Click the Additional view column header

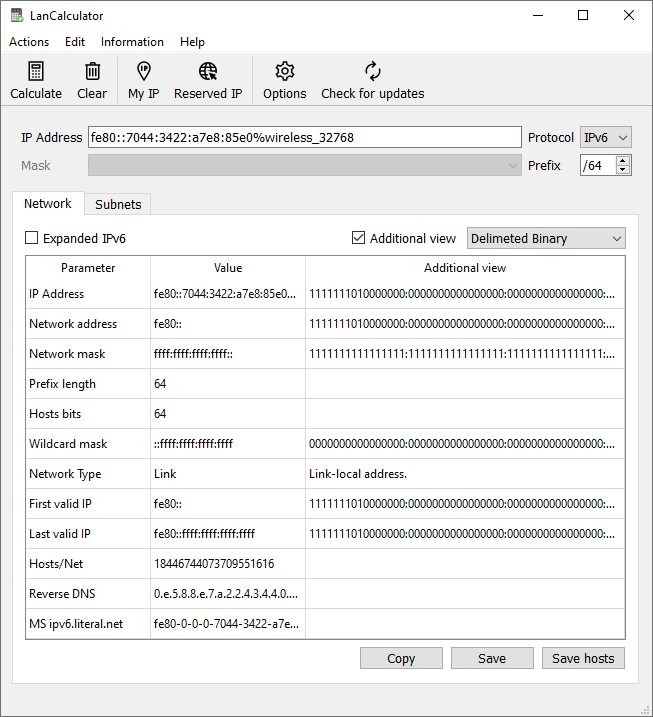[x=465, y=268]
